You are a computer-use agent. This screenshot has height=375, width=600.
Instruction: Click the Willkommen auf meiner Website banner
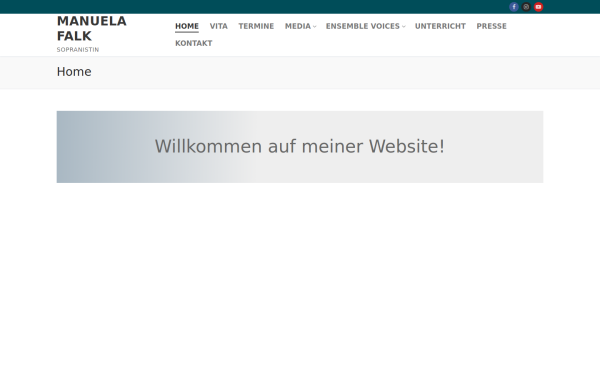click(x=300, y=147)
